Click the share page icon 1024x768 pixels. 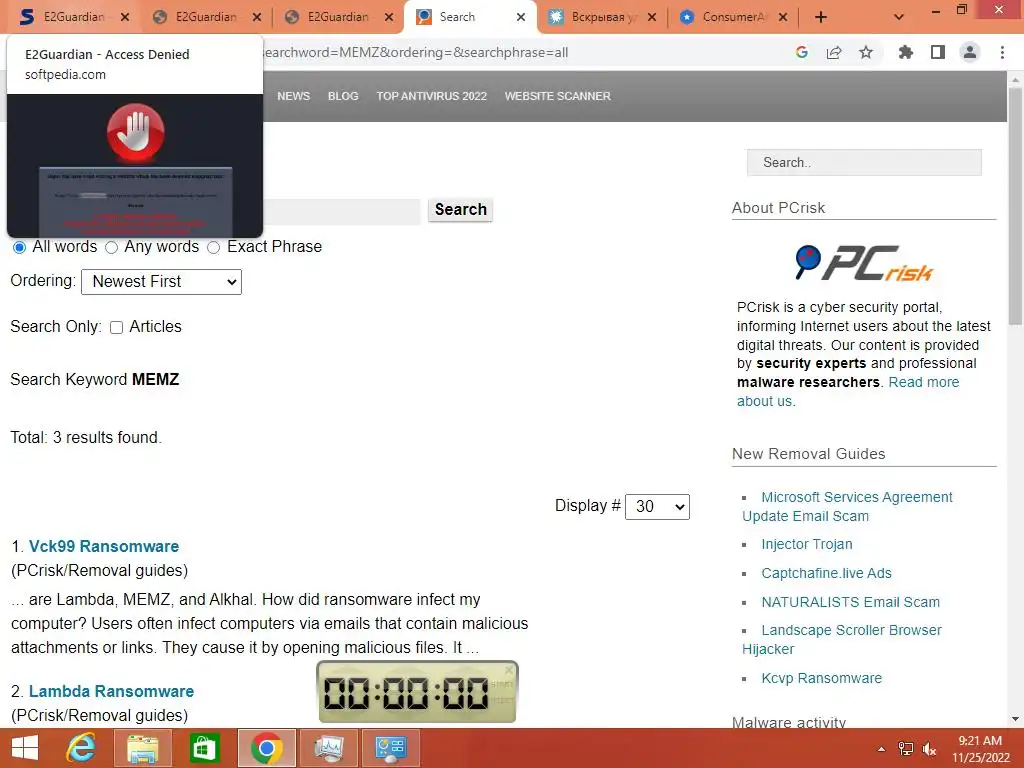(x=834, y=52)
